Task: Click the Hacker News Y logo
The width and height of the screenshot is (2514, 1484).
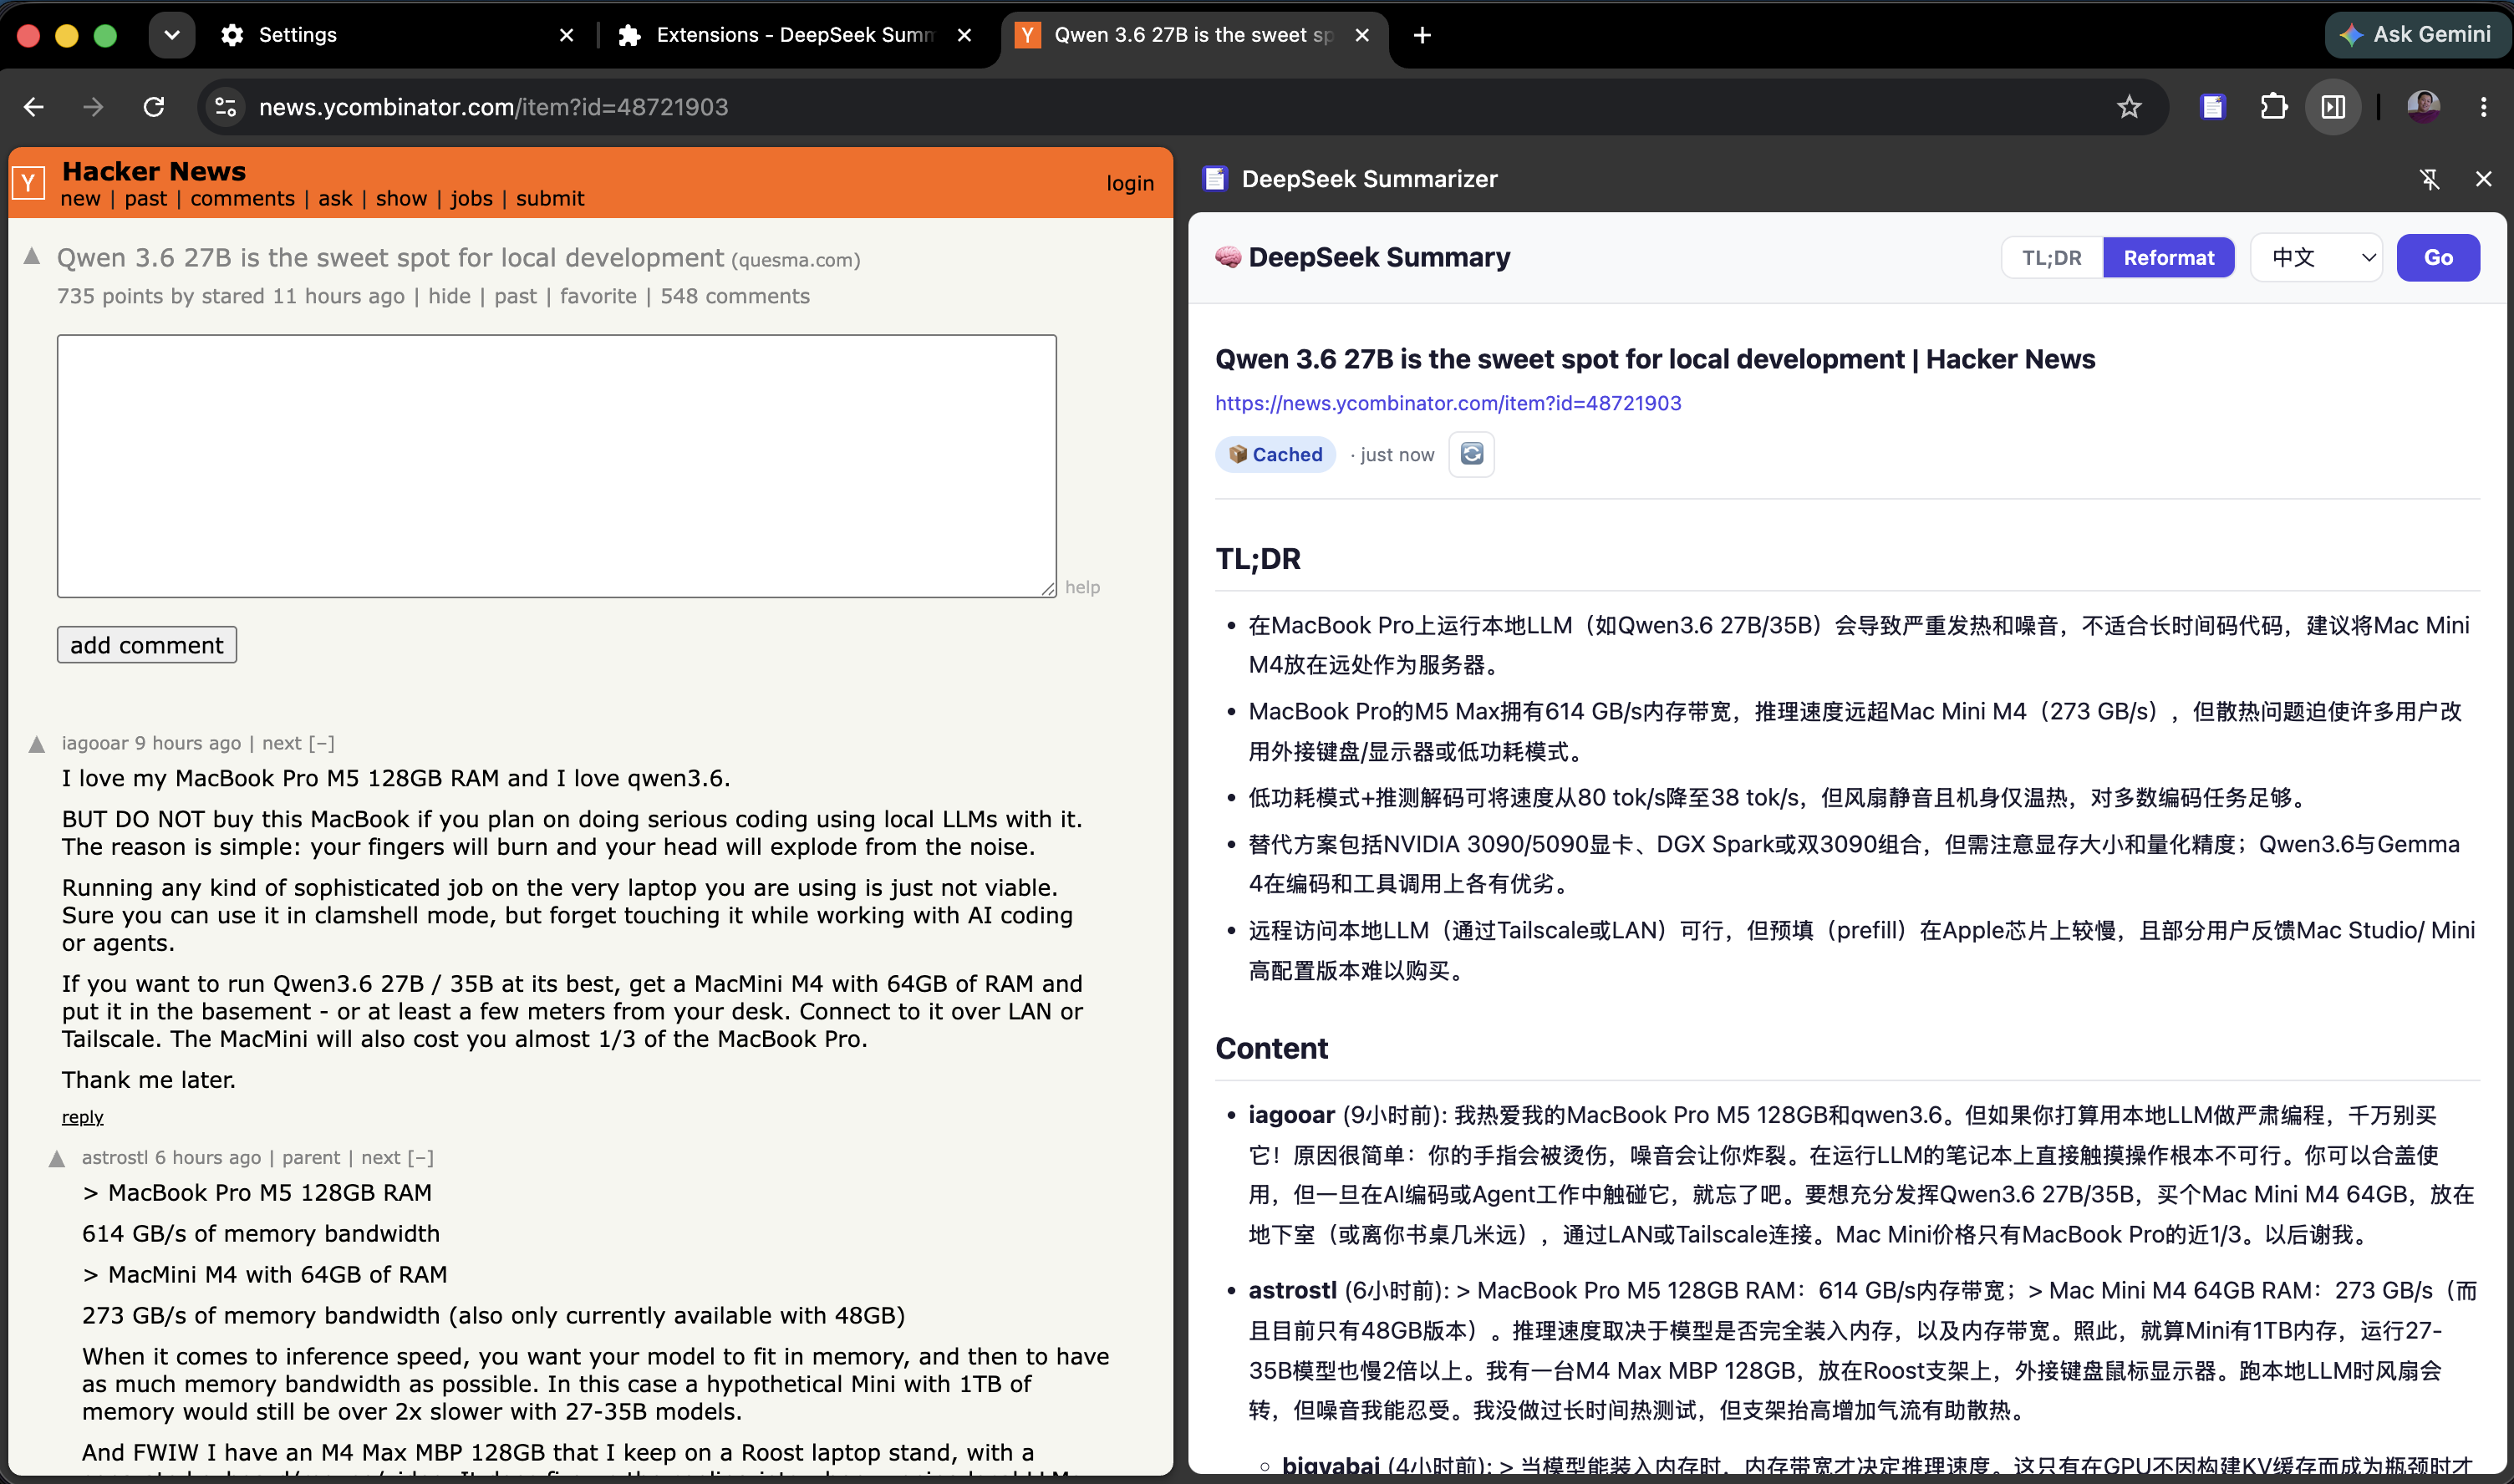Action: pos(29,183)
